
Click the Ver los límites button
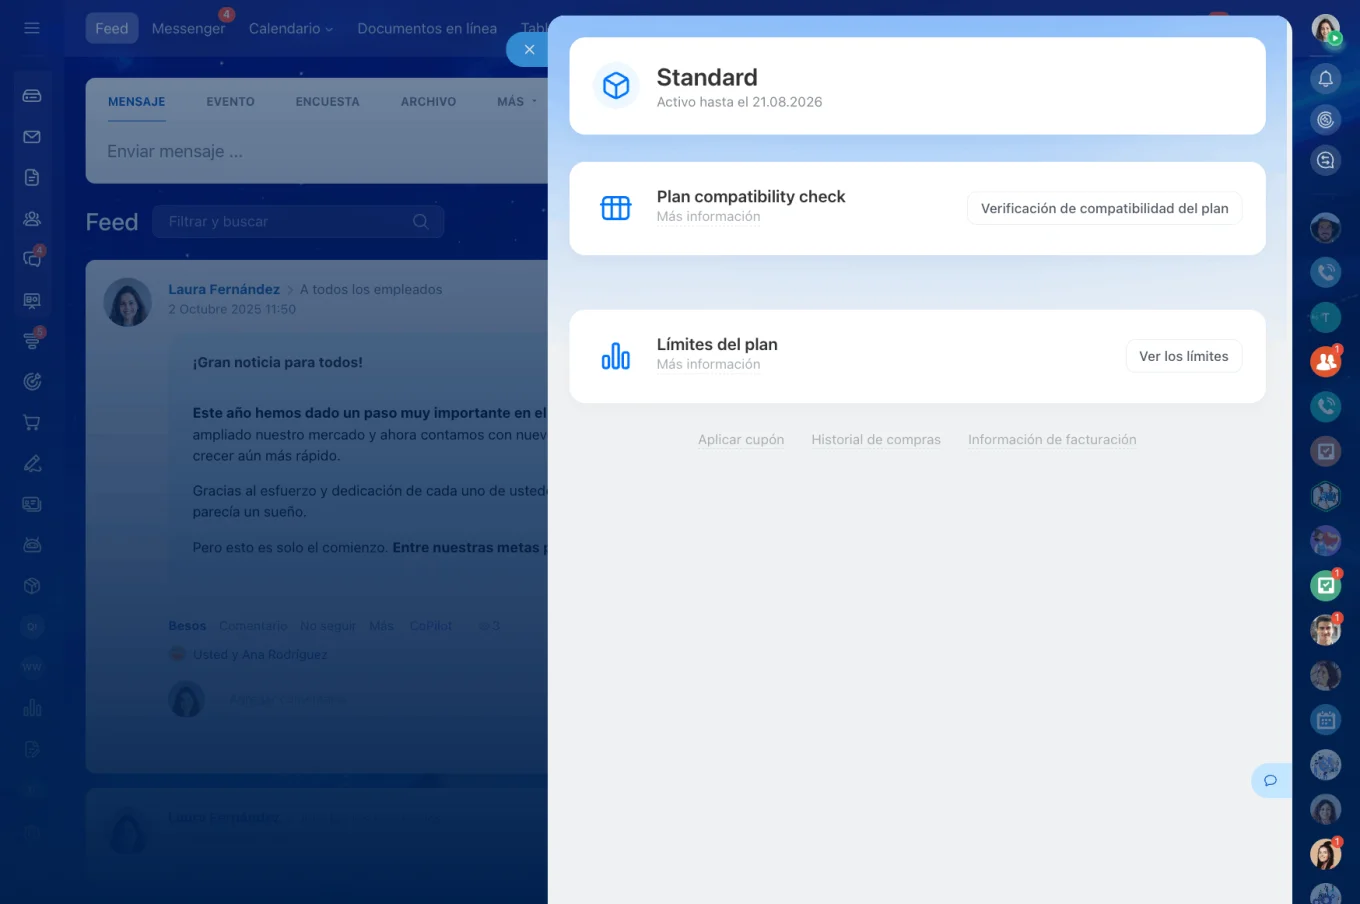1183,356
